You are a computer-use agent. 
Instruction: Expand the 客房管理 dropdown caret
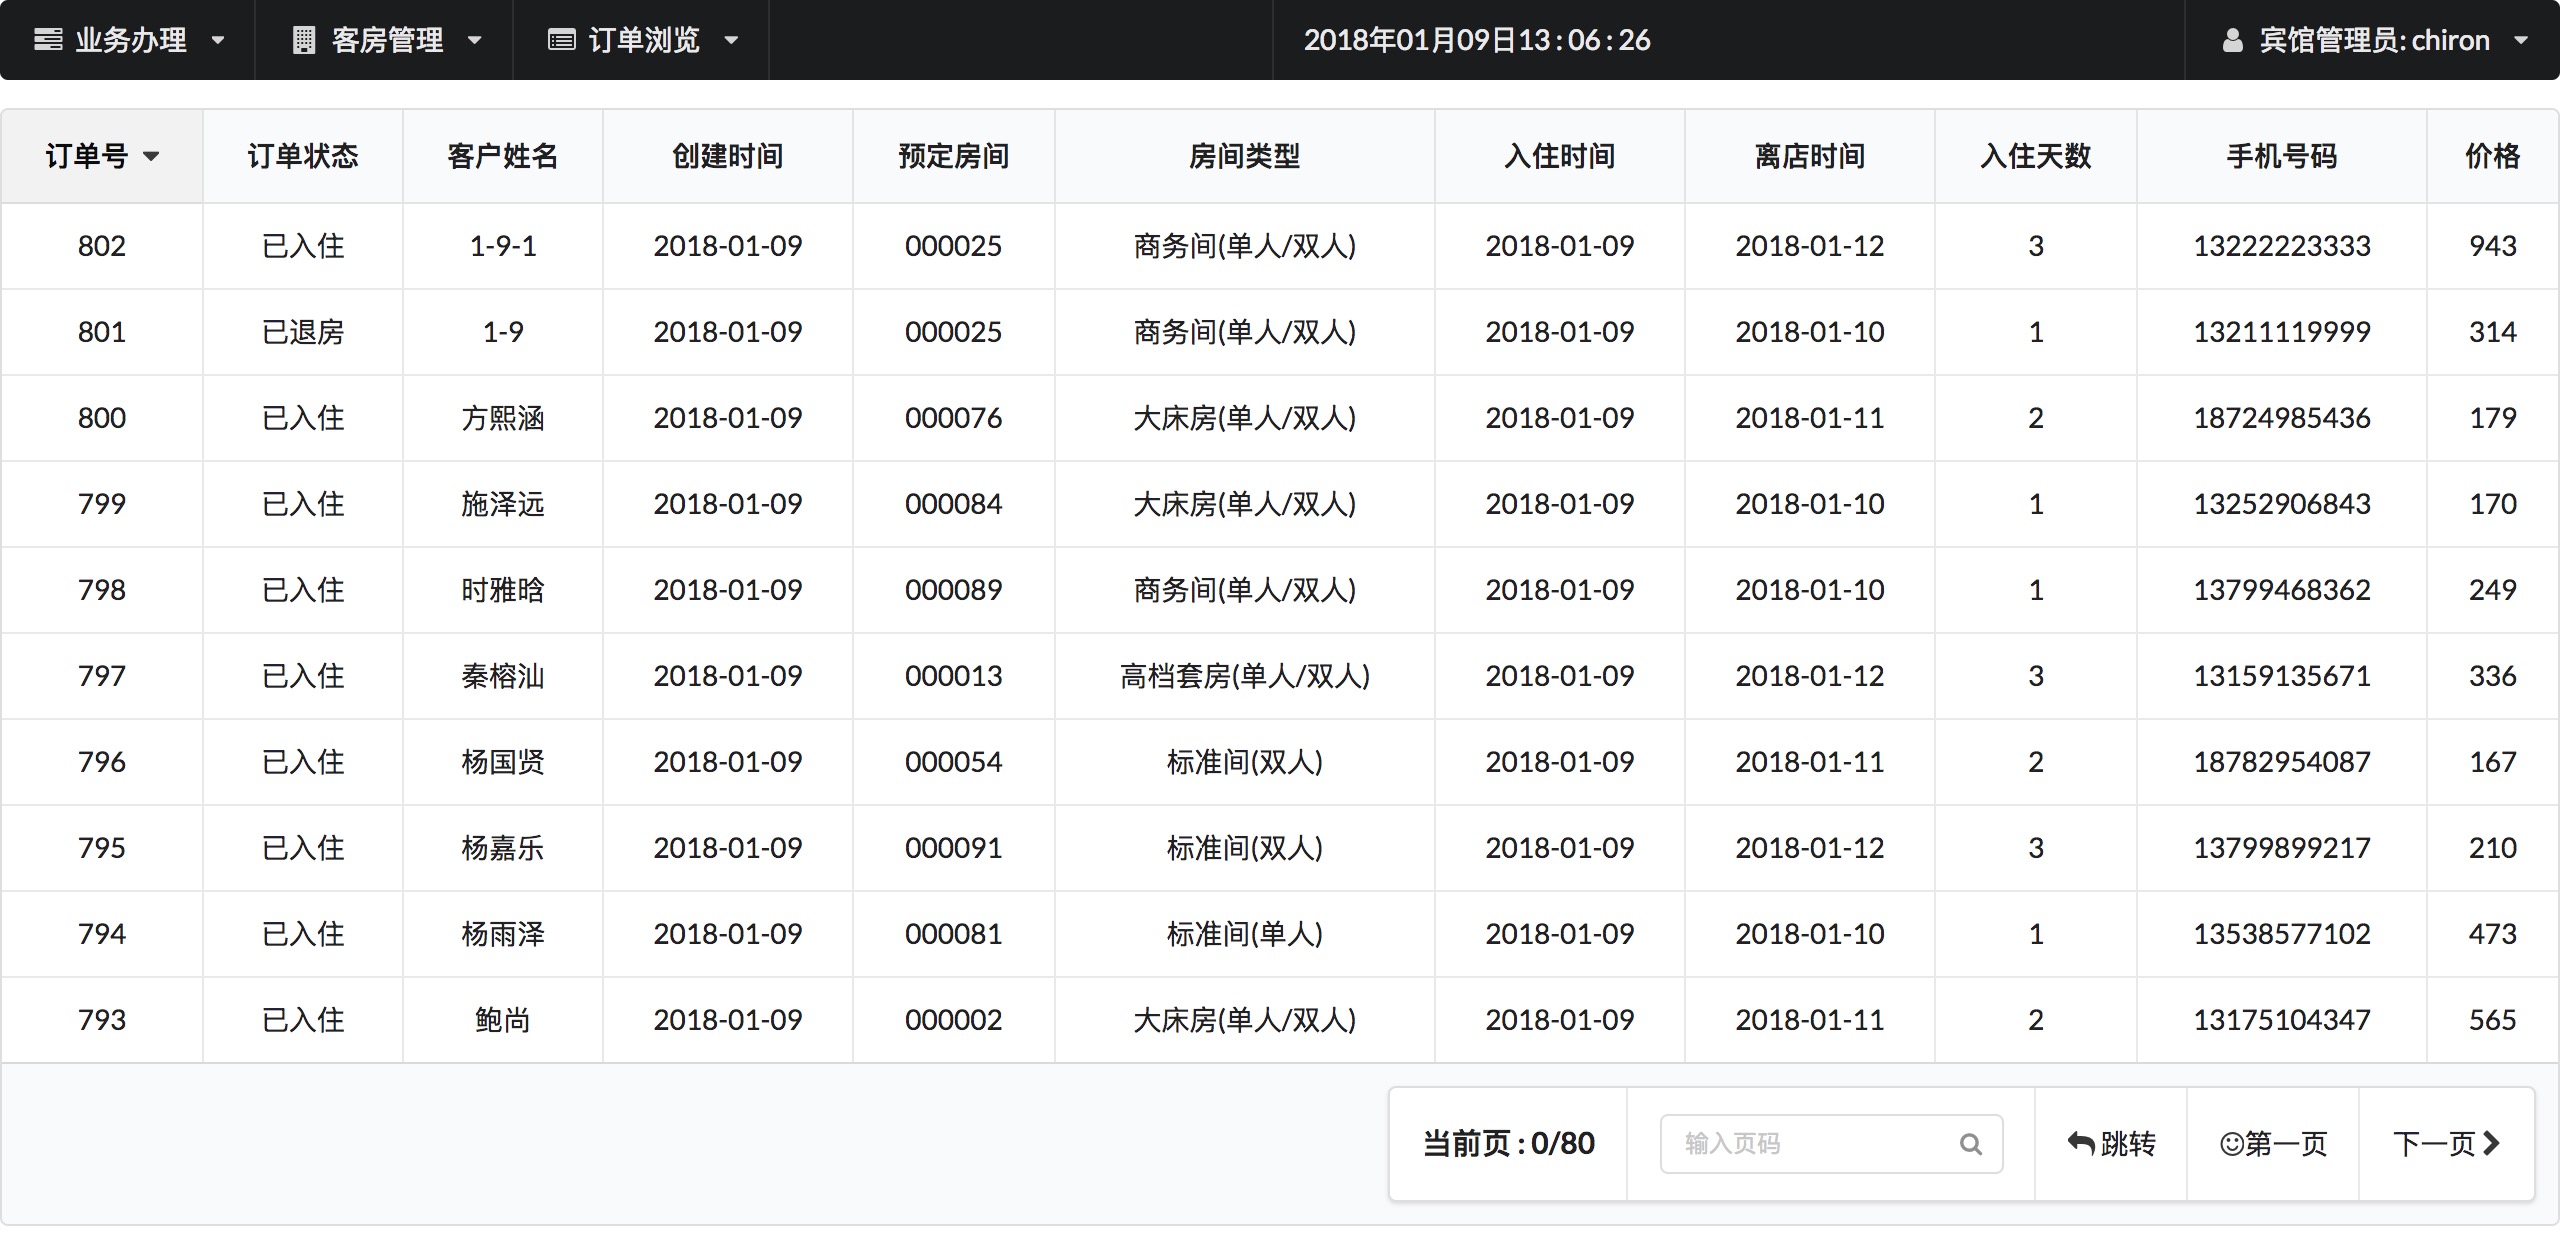point(475,41)
